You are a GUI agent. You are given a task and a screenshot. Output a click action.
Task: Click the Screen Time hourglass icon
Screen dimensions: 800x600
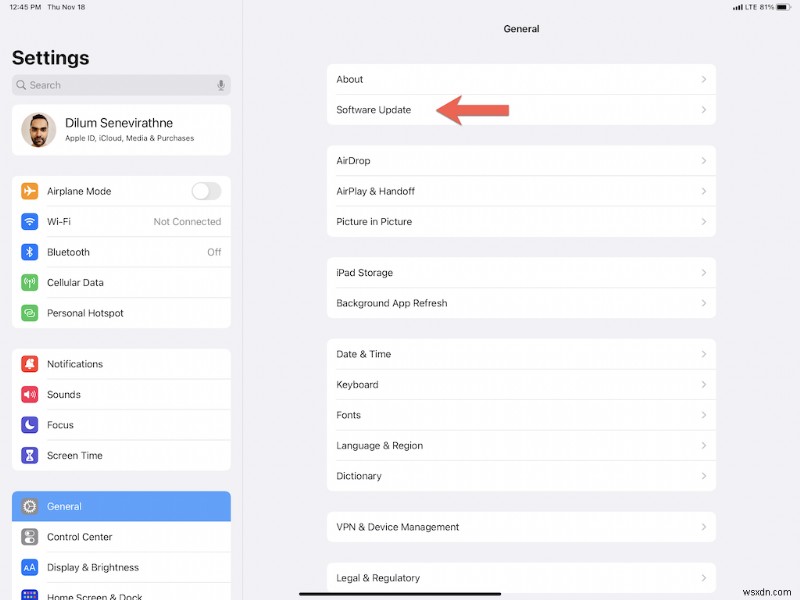click(29, 455)
